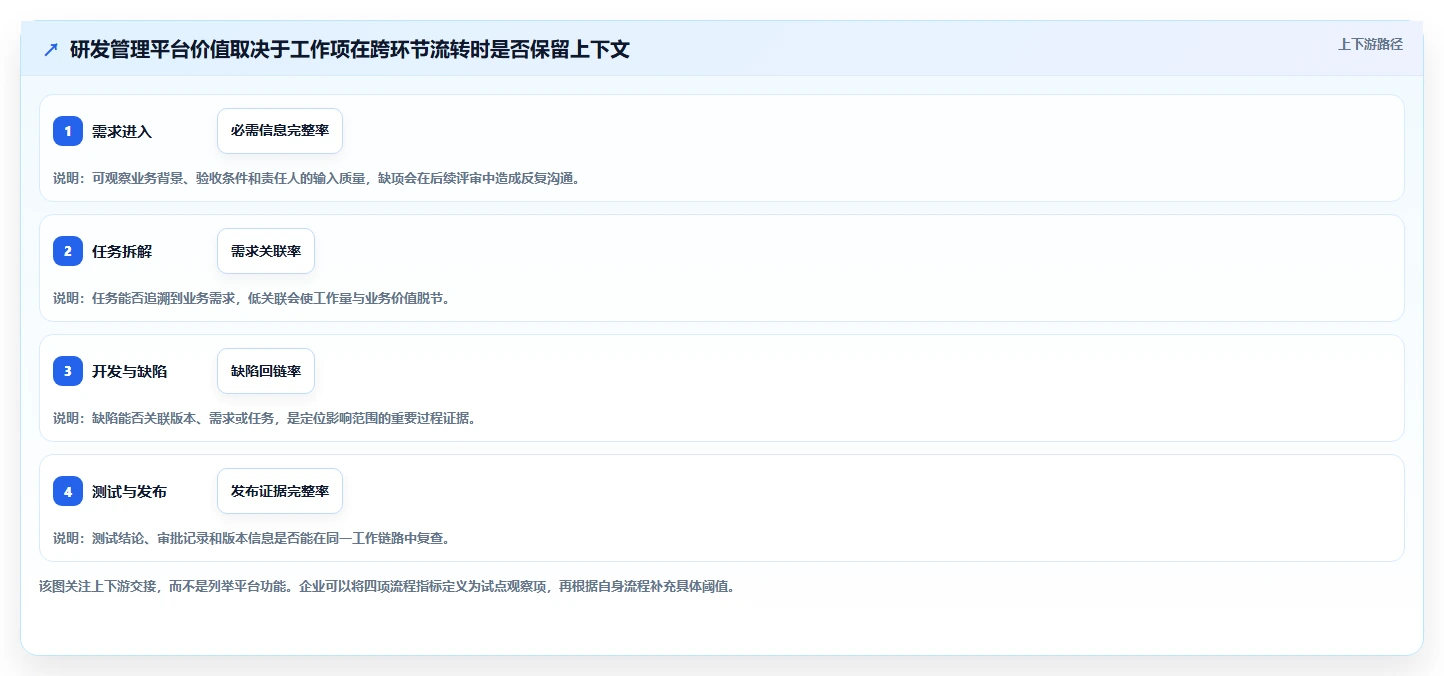Screen dimensions: 1444x676
Task: Click the 上下游路径 label
Action: pyautogui.click(x=1370, y=44)
